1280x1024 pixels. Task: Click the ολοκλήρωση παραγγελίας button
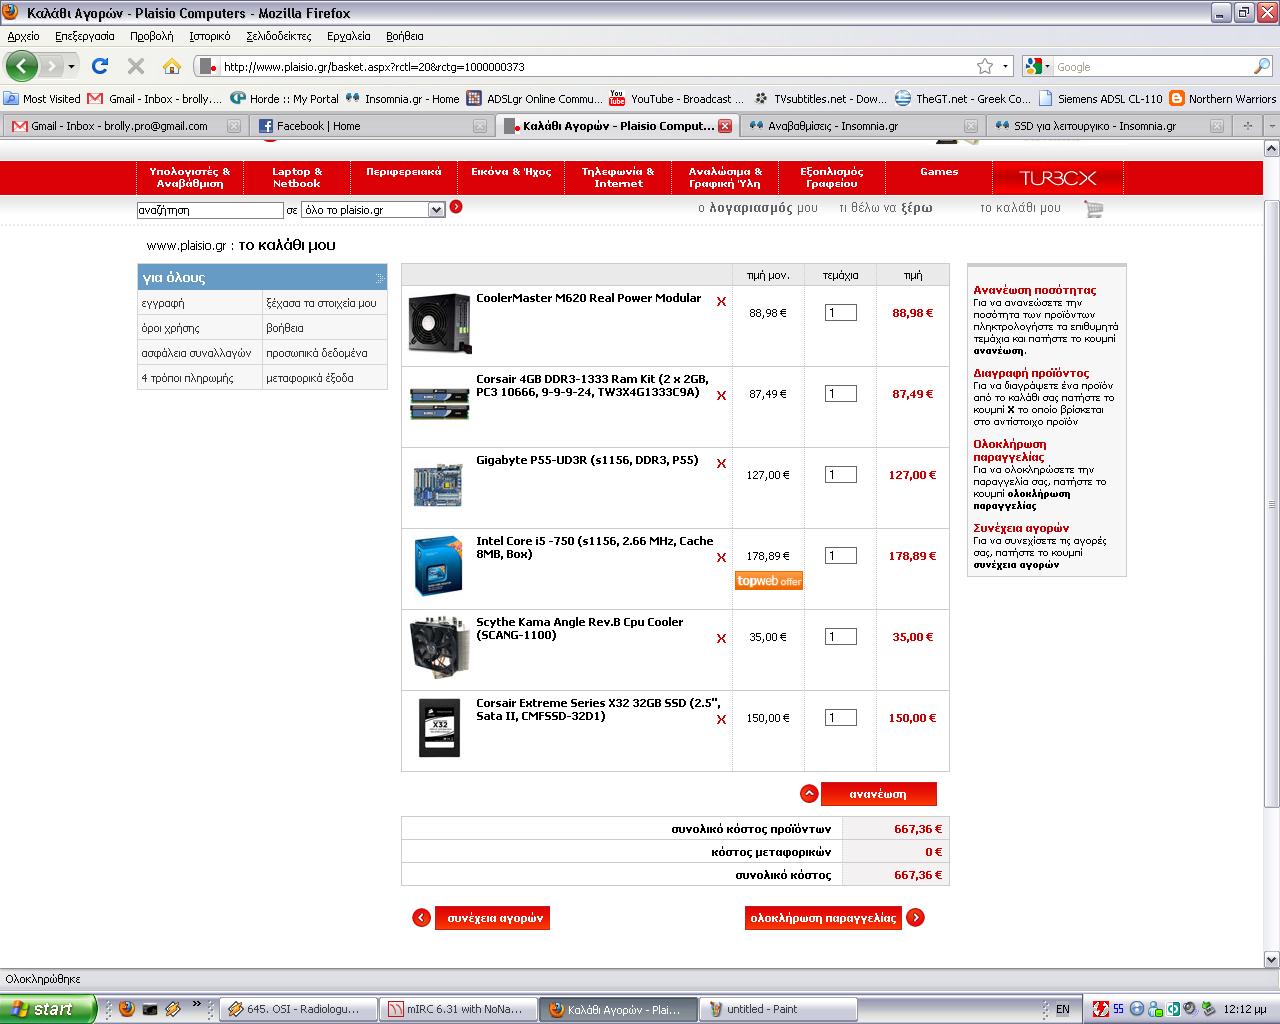click(823, 918)
